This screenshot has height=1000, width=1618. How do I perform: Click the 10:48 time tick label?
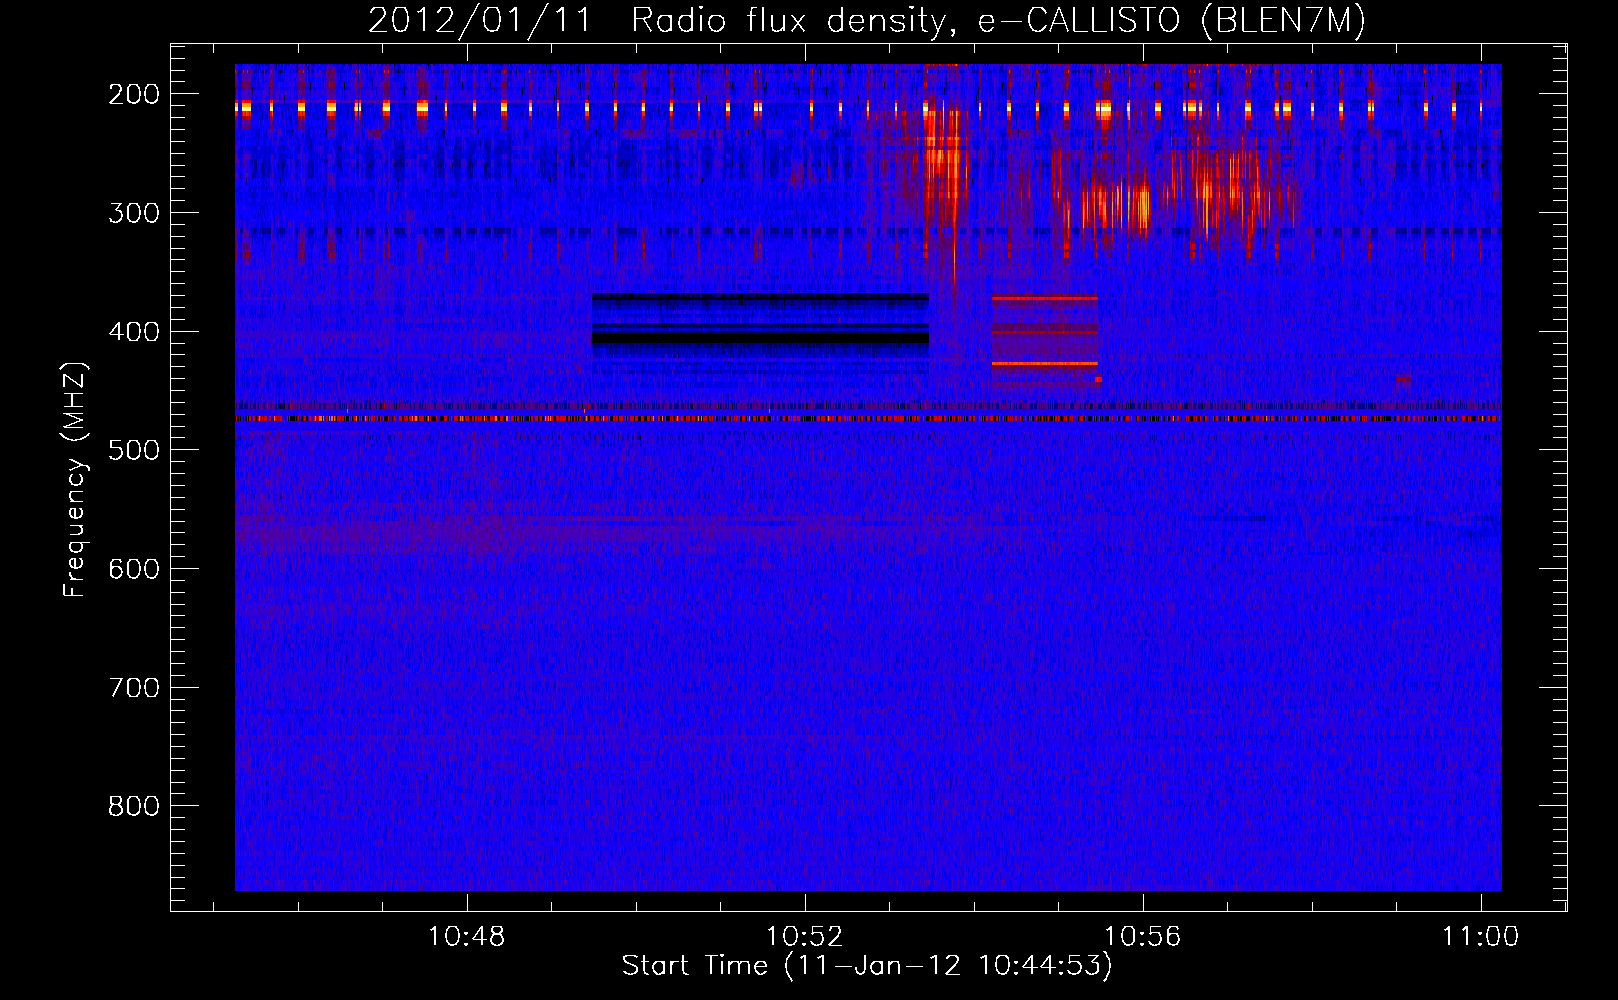coord(466,937)
